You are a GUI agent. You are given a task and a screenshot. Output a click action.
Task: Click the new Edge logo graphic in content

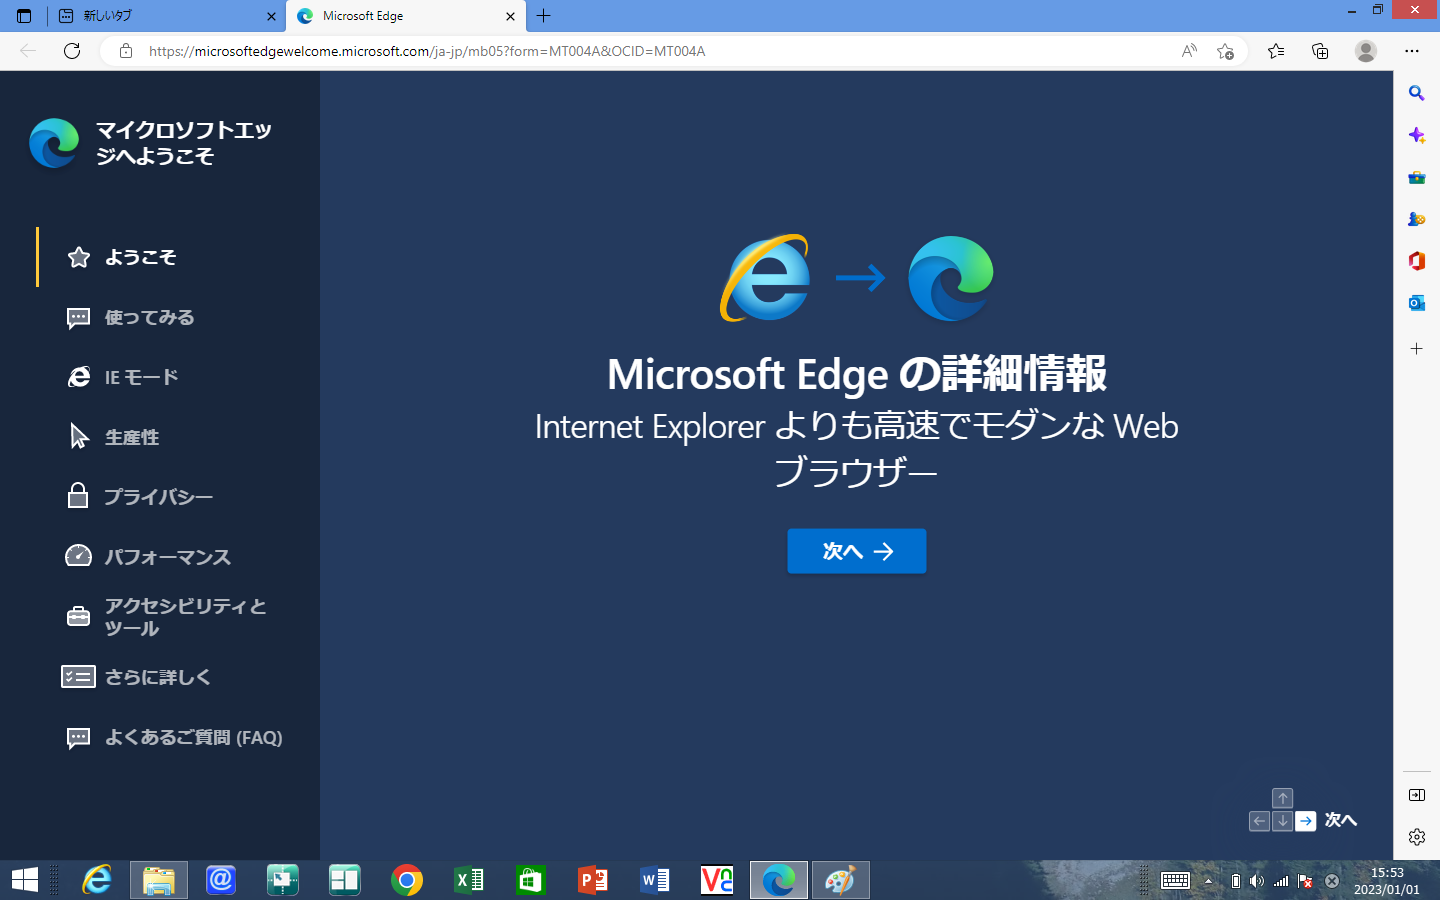pyautogui.click(x=951, y=278)
